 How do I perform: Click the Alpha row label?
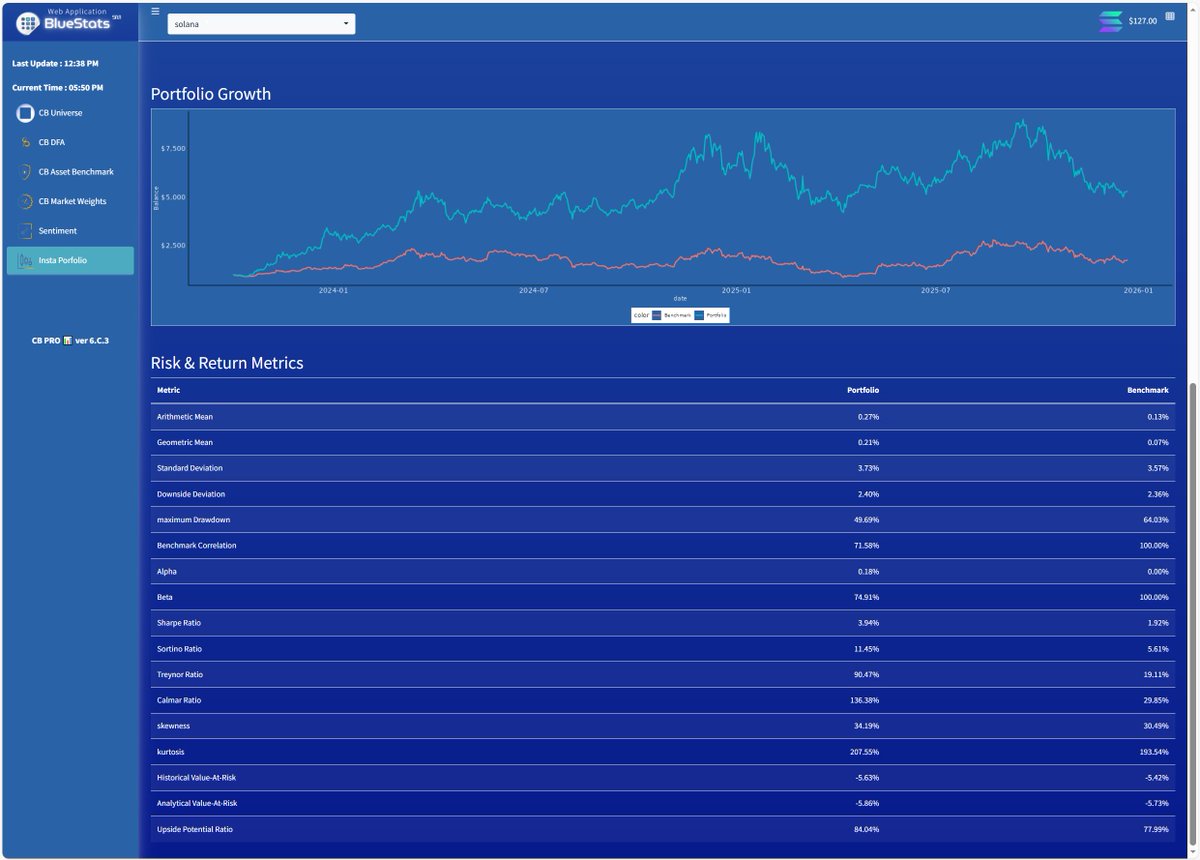click(x=167, y=571)
